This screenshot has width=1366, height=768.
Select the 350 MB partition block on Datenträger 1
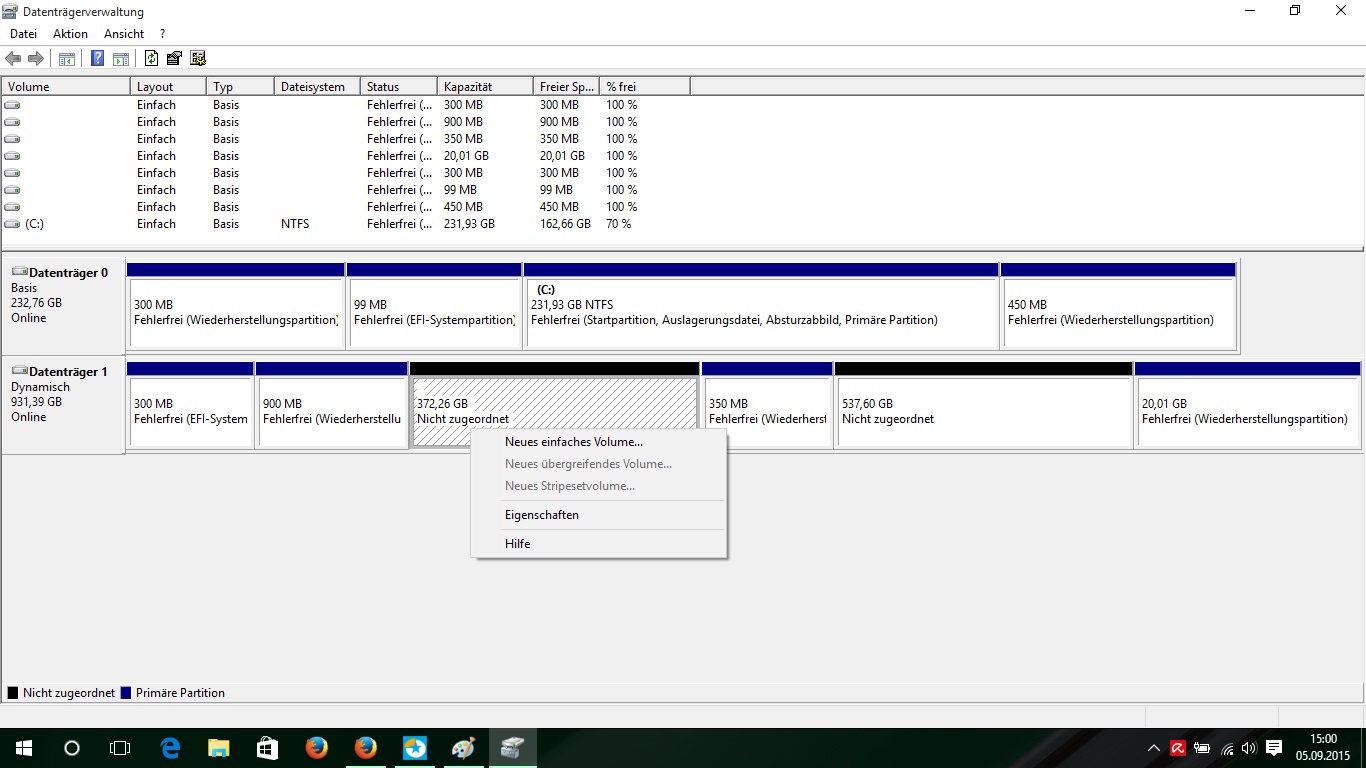[x=767, y=404]
